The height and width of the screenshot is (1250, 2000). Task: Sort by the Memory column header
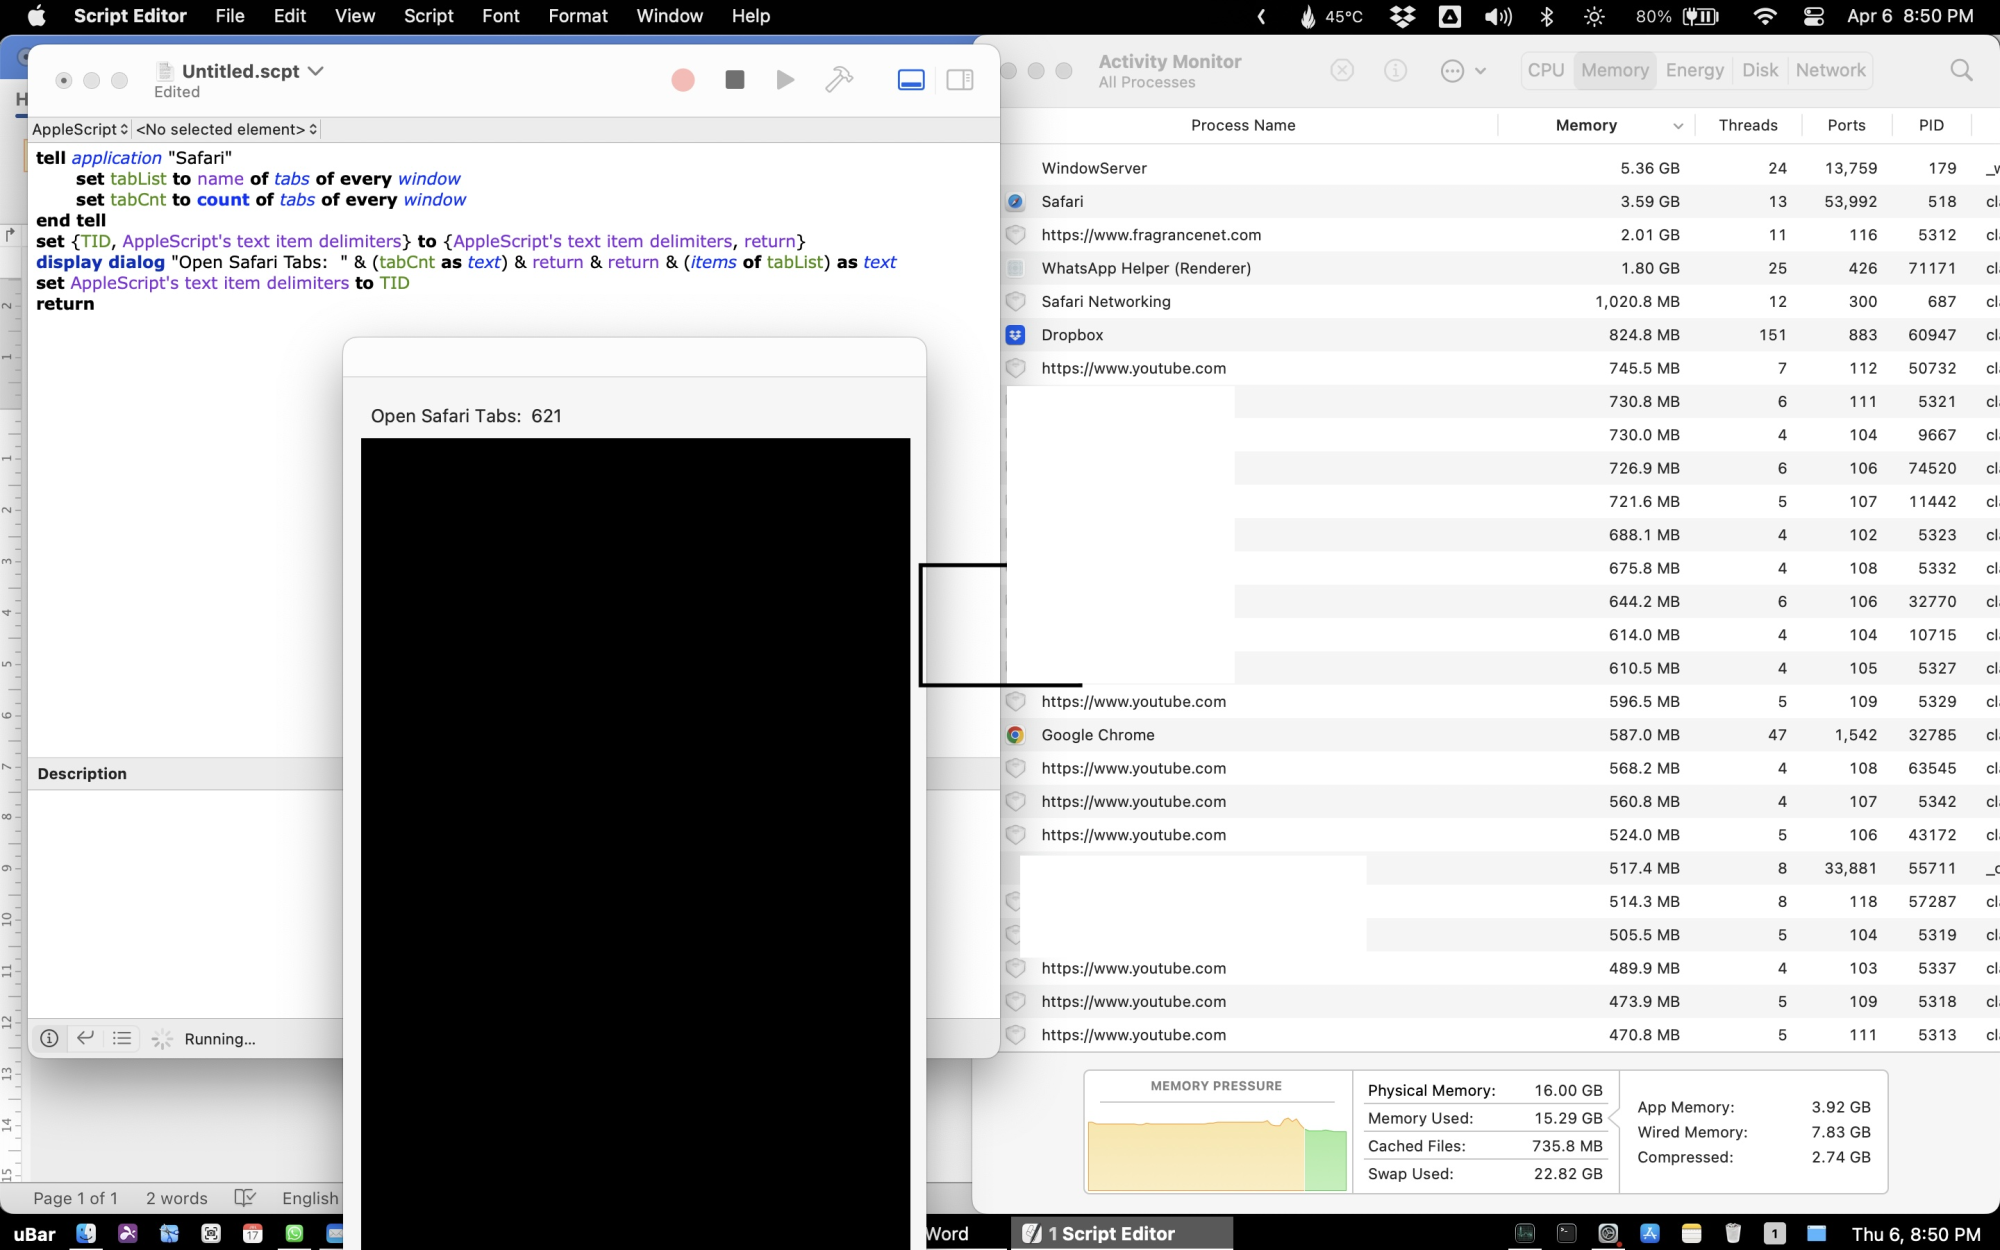coord(1586,125)
